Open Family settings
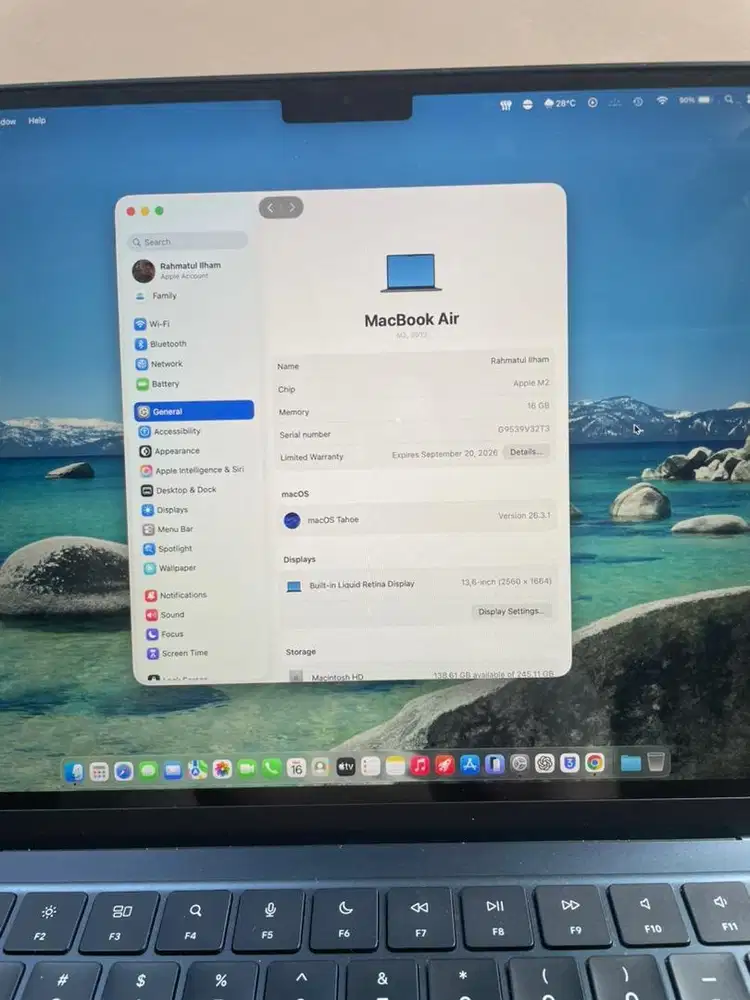The image size is (750, 1000). 157,296
